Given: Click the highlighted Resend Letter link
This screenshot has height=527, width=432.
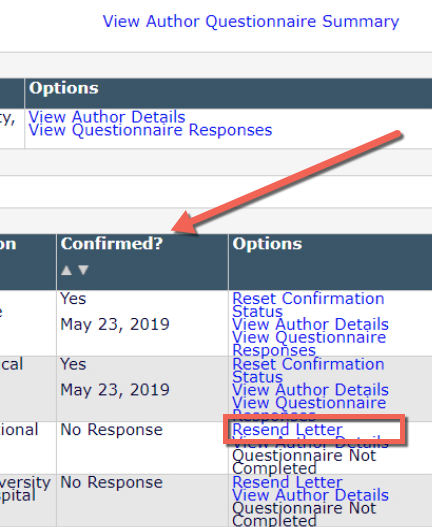Looking at the screenshot, I should pyautogui.click(x=287, y=430).
